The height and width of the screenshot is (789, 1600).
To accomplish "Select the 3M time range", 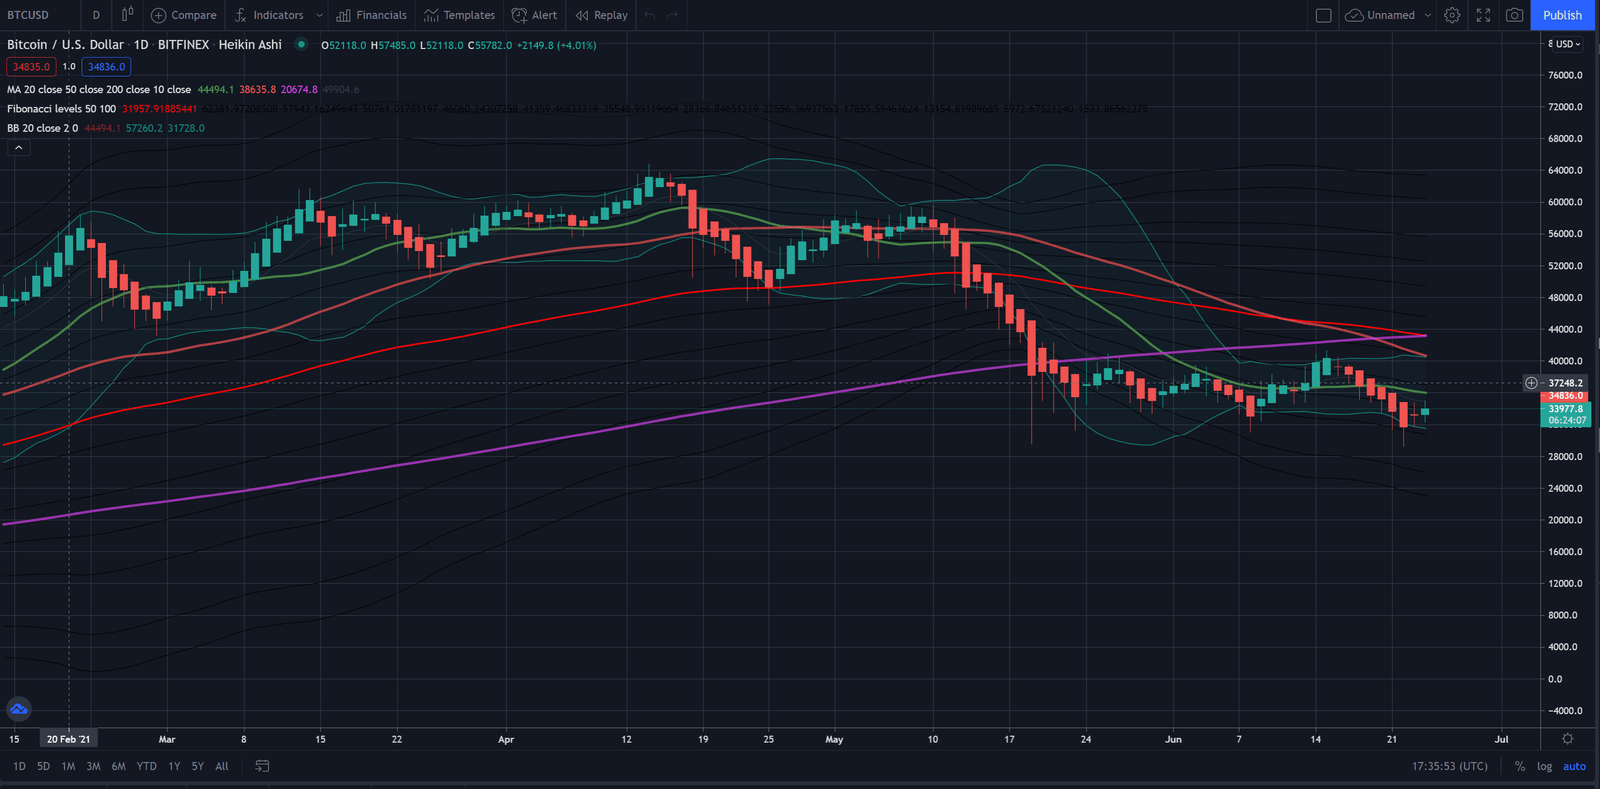I will pos(93,766).
